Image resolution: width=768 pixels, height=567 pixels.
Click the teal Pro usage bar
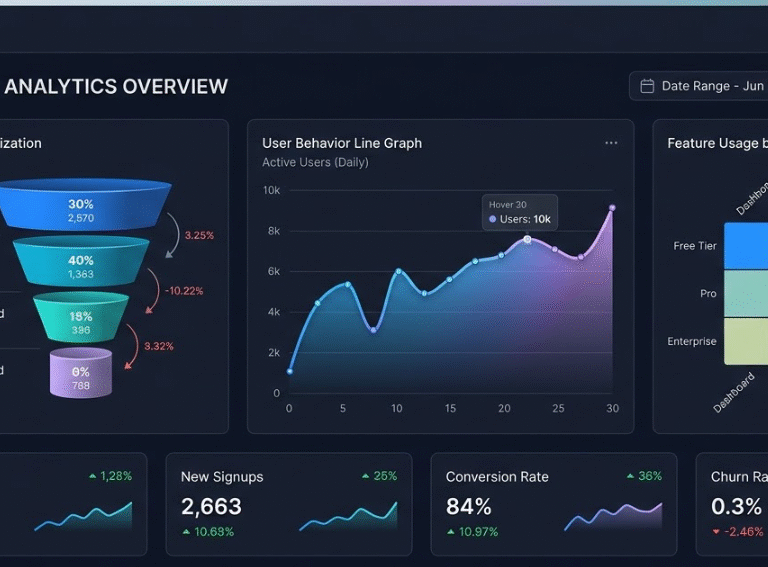(x=745, y=294)
